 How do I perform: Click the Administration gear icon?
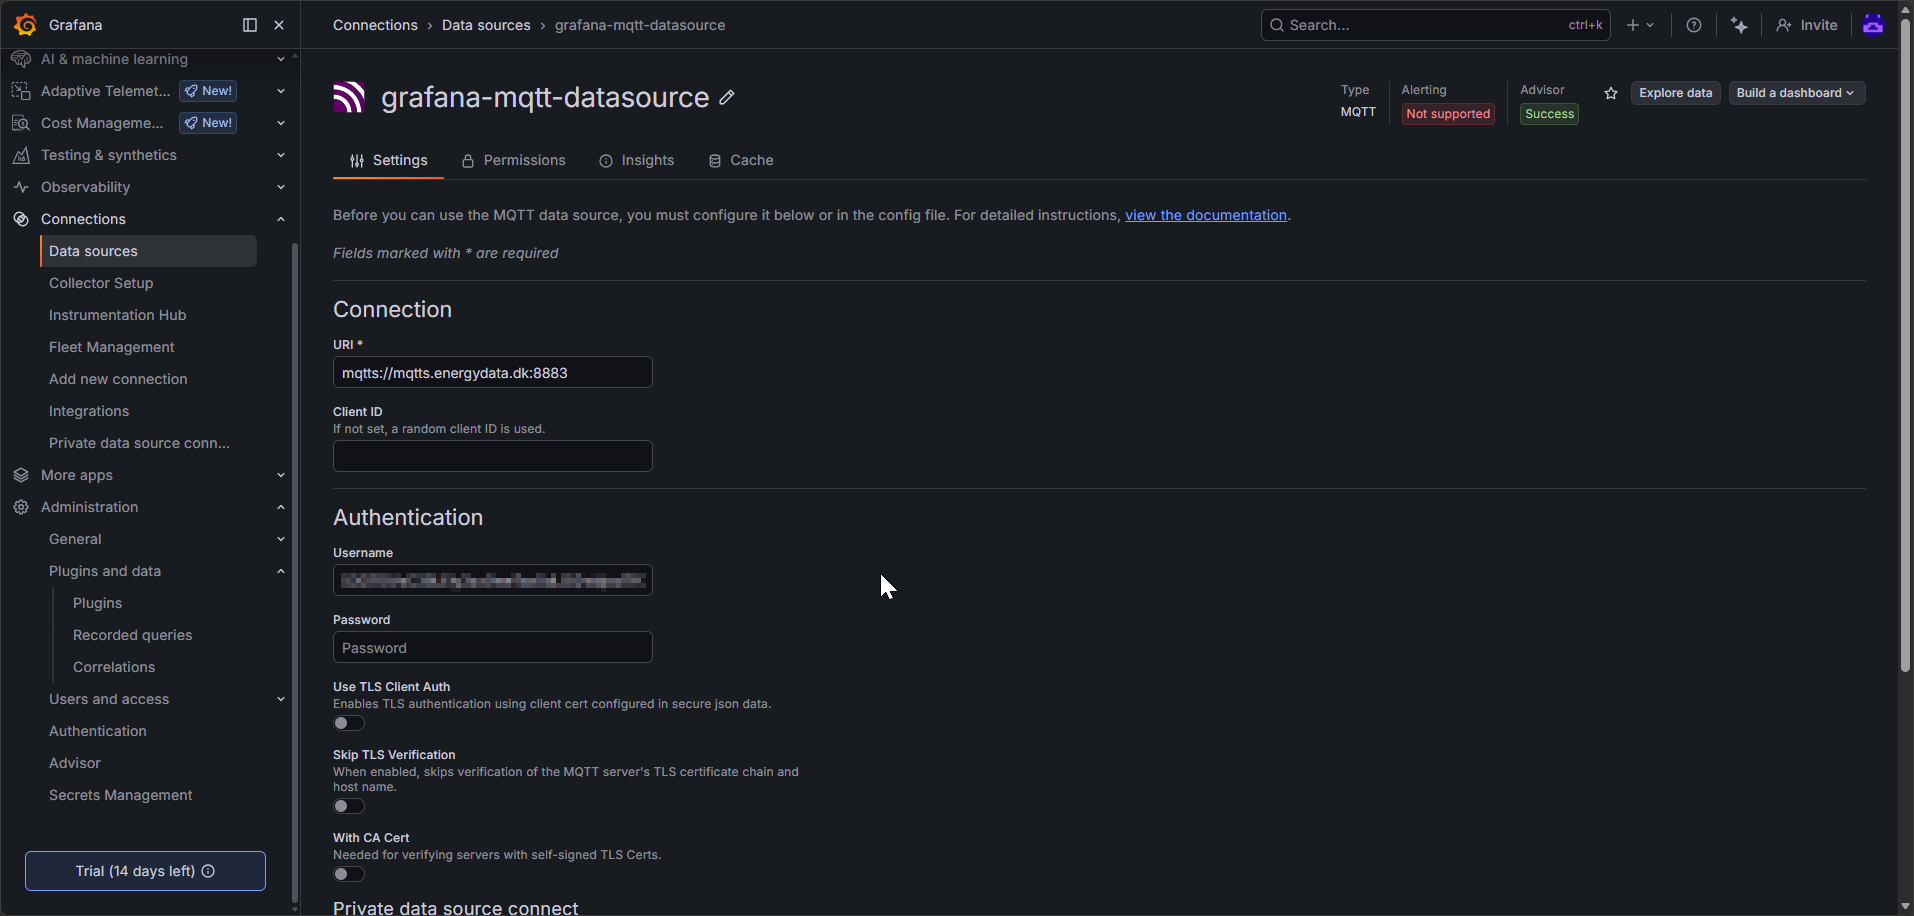(x=21, y=507)
